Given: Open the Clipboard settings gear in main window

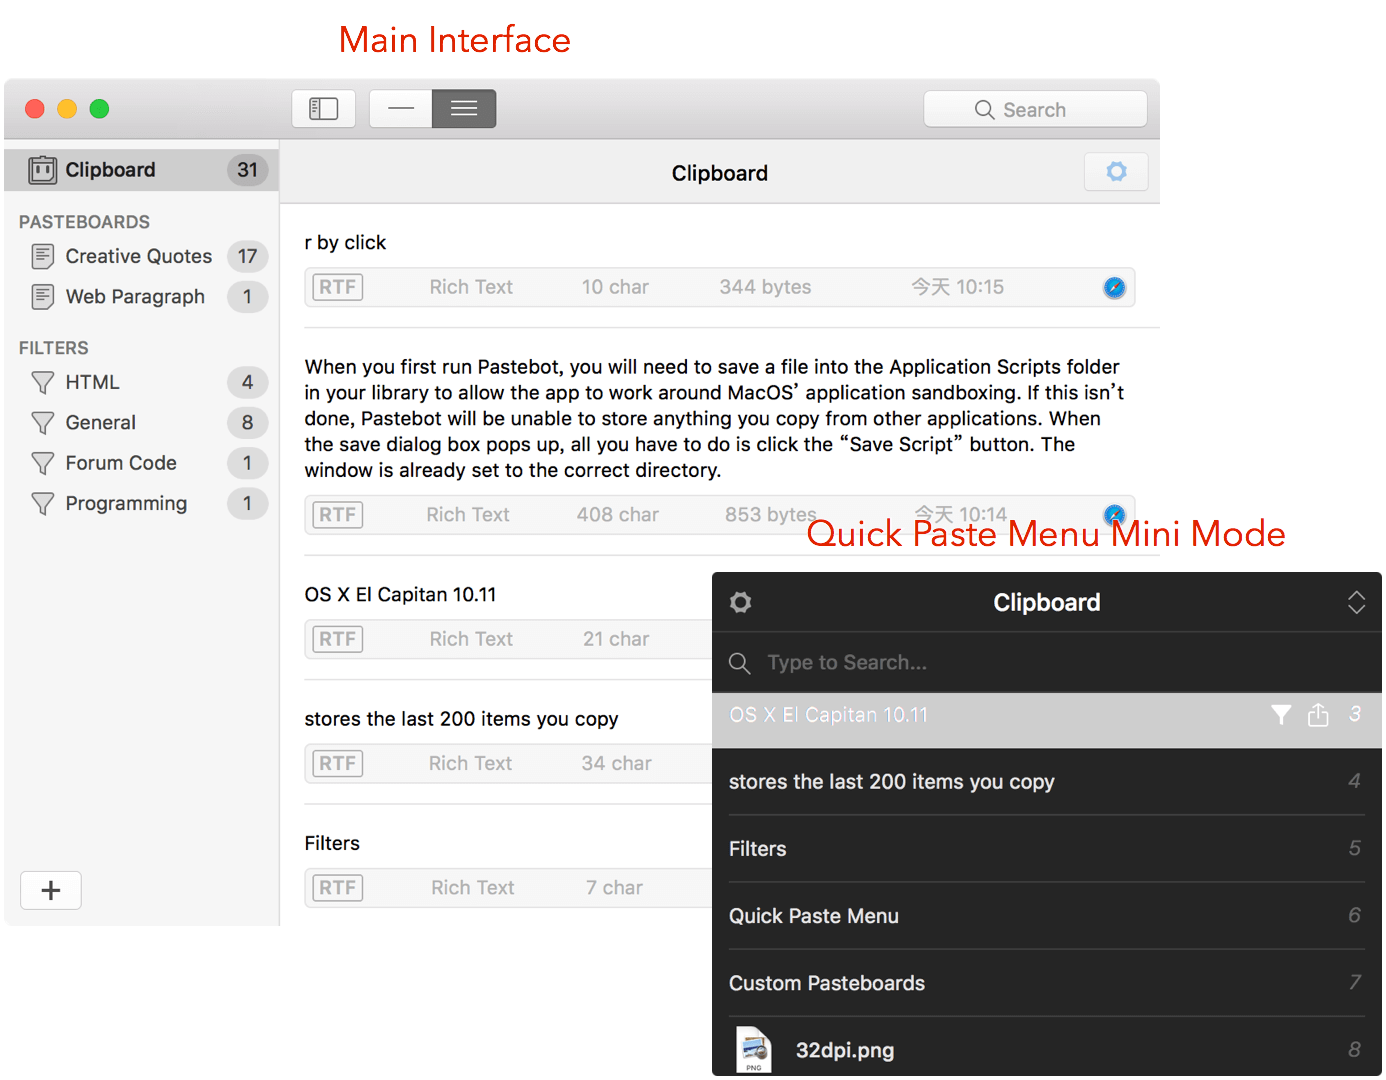Looking at the screenshot, I should 1116,172.
